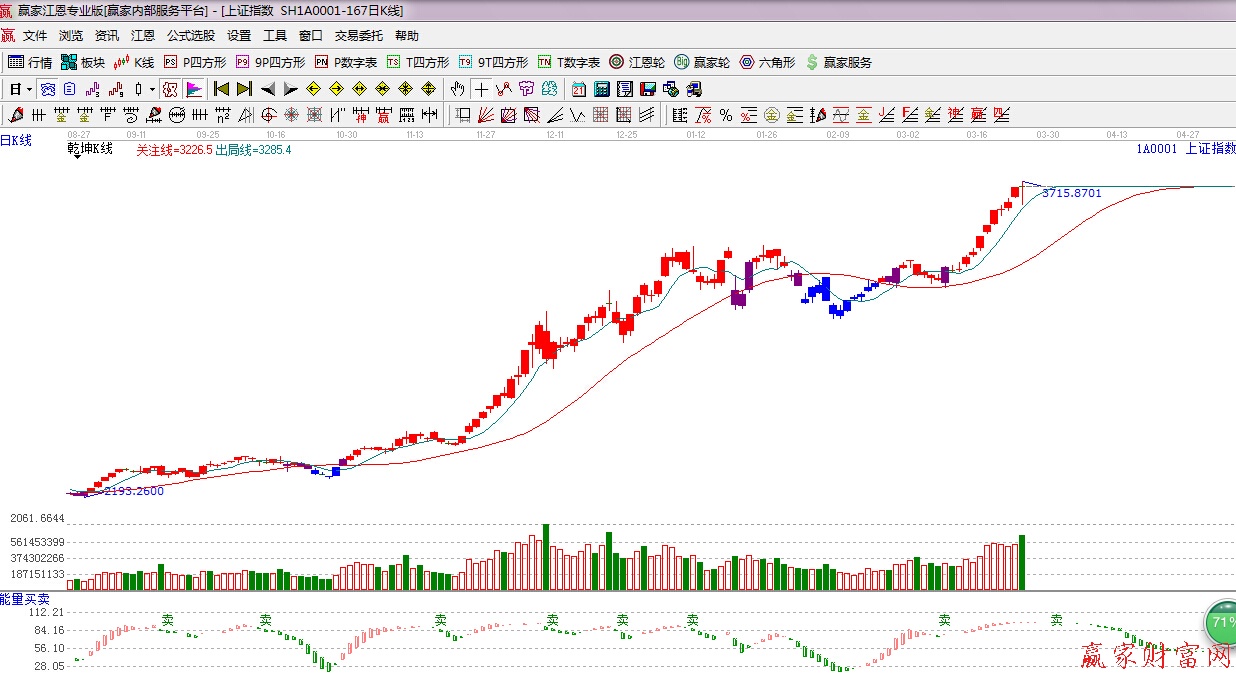The height and width of the screenshot is (680, 1236).
Task: Select the hand pan tool
Action: [x=458, y=89]
